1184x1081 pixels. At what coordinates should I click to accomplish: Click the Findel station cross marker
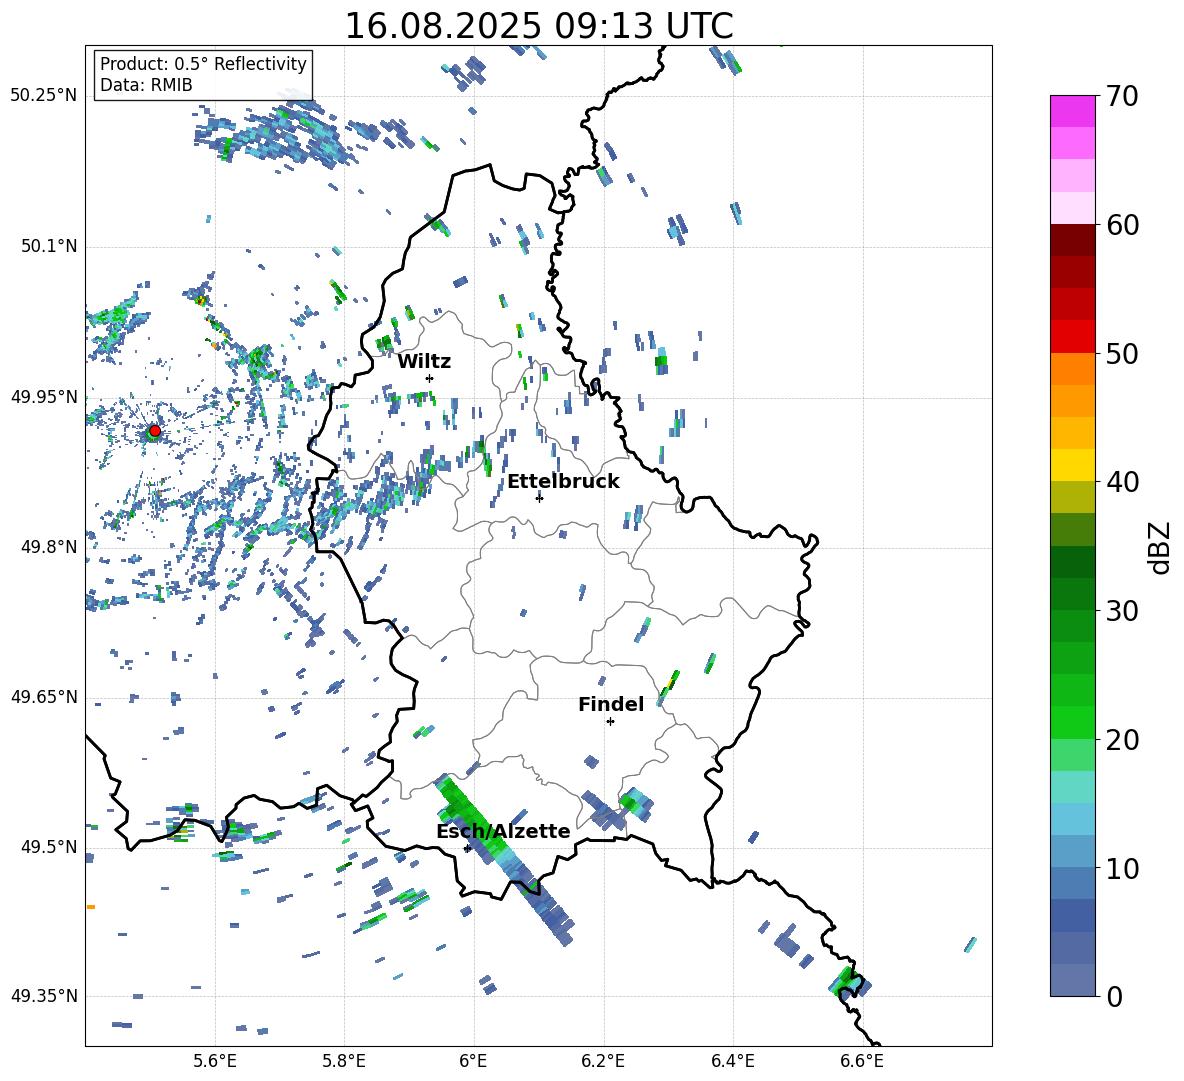coord(610,722)
